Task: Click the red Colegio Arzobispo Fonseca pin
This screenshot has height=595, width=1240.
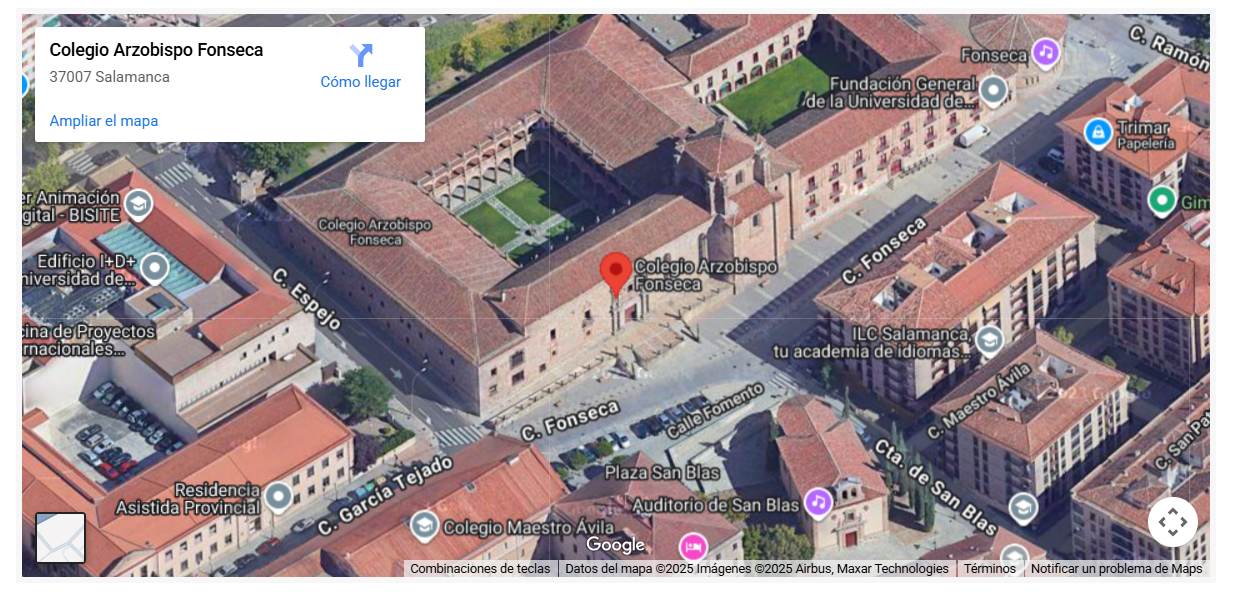Action: (615, 272)
